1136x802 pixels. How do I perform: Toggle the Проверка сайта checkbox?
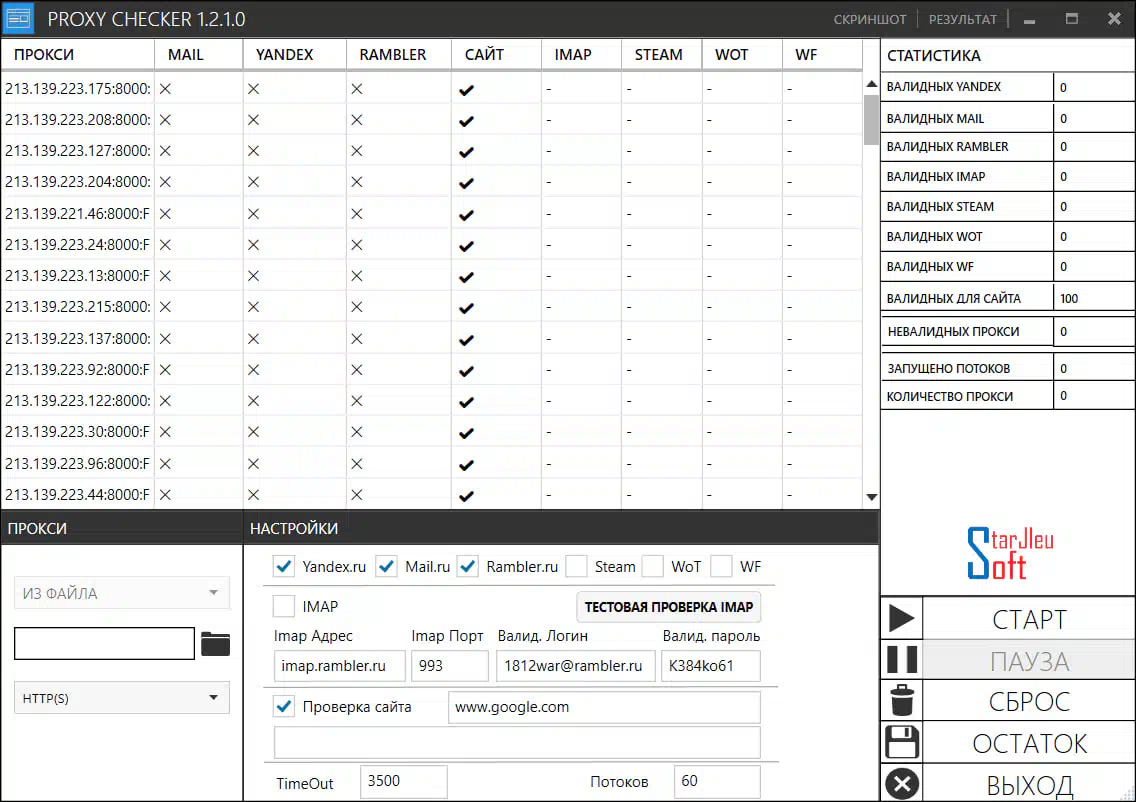coord(284,706)
